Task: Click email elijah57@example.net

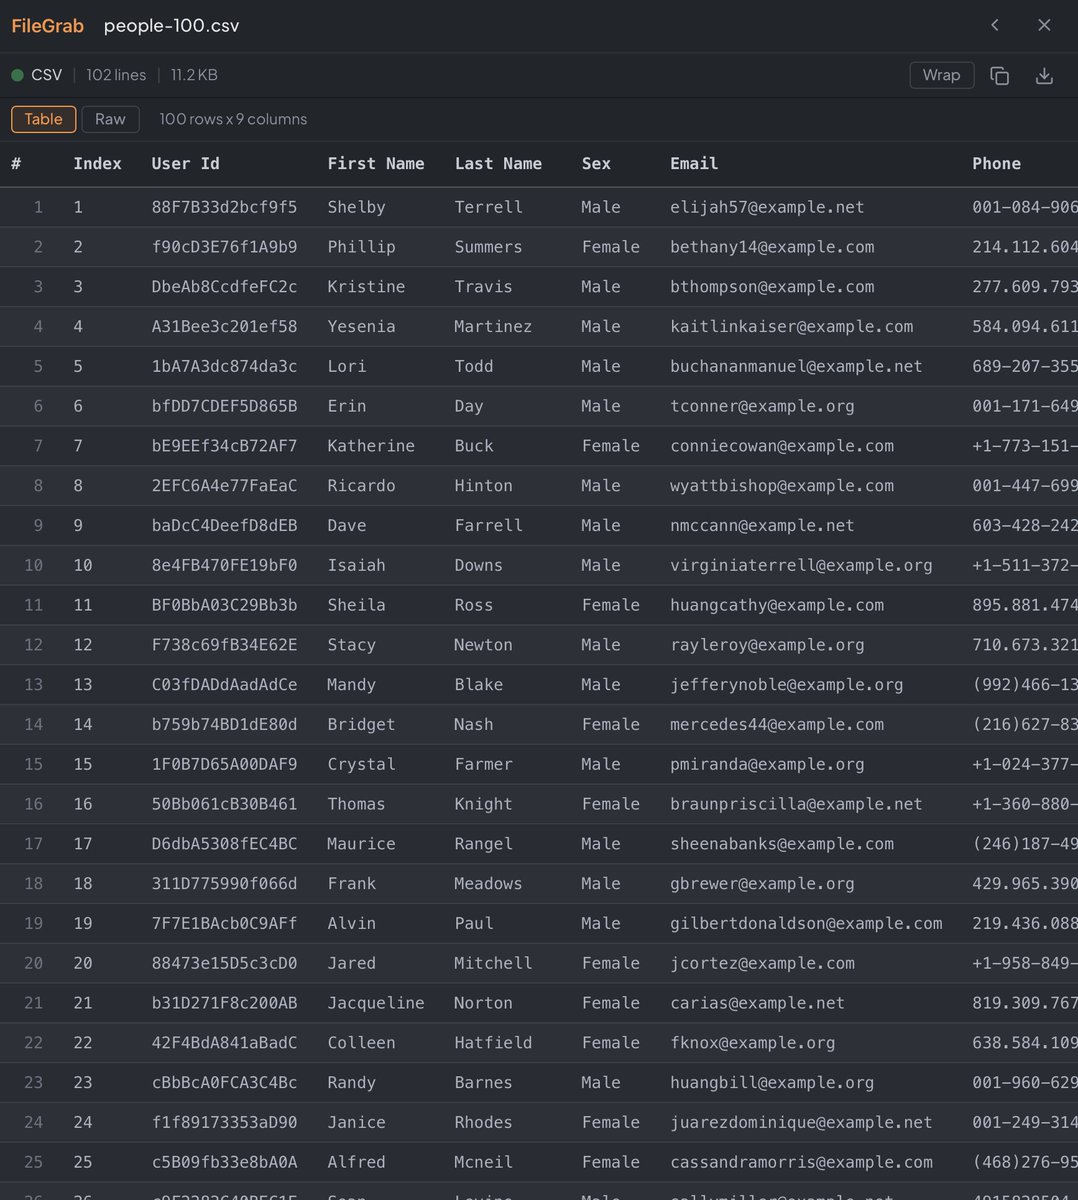Action: click(x=767, y=207)
